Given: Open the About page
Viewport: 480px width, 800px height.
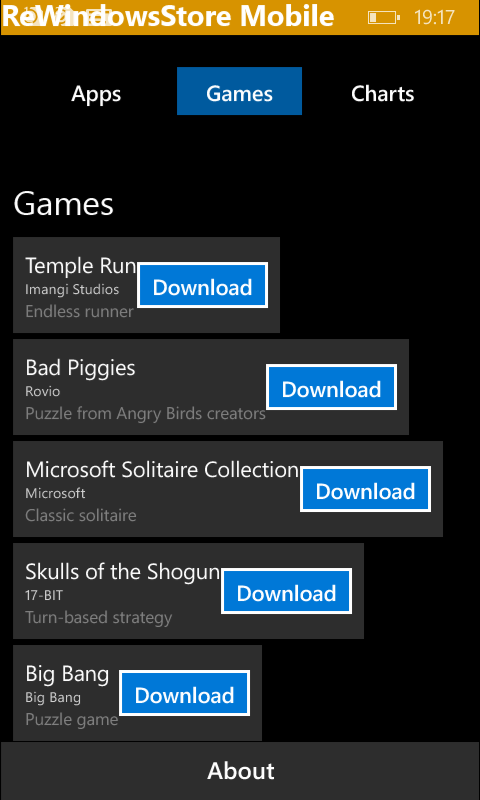Looking at the screenshot, I should pyautogui.click(x=240, y=771).
